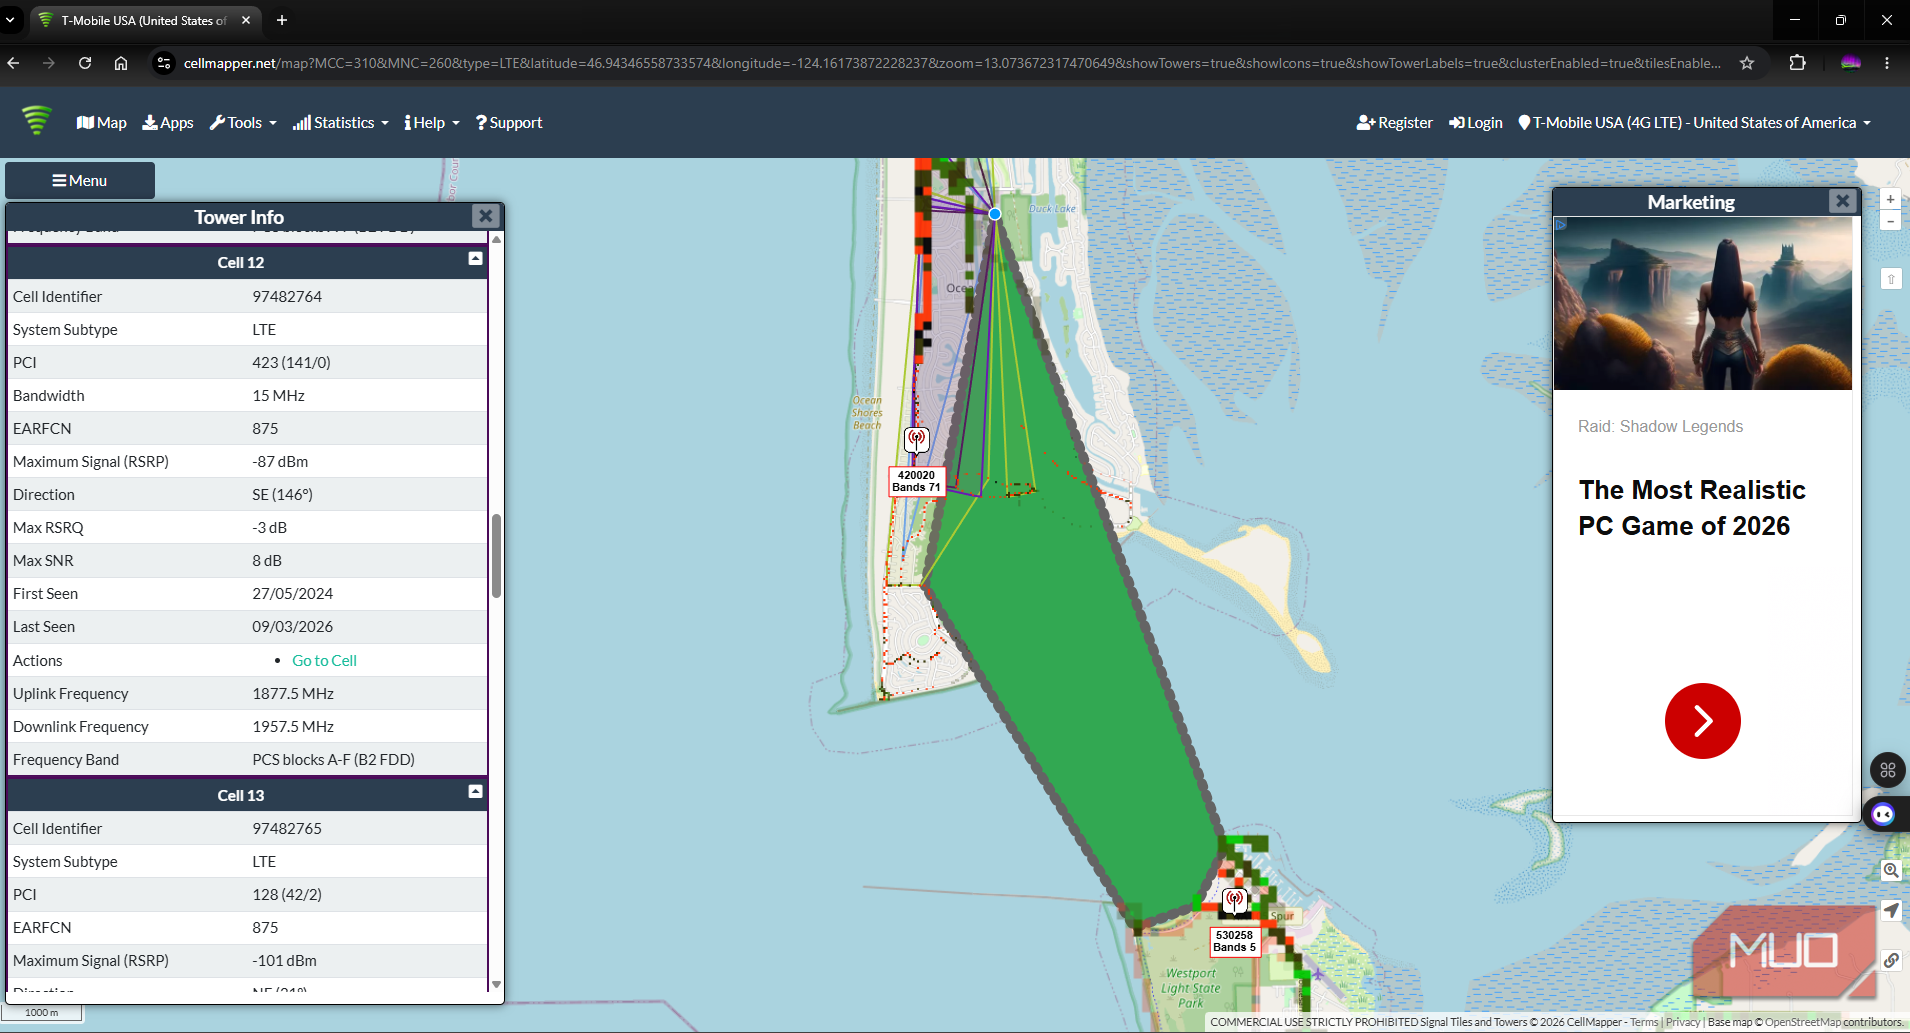
Task: Go to browser home page
Action: (x=121, y=63)
